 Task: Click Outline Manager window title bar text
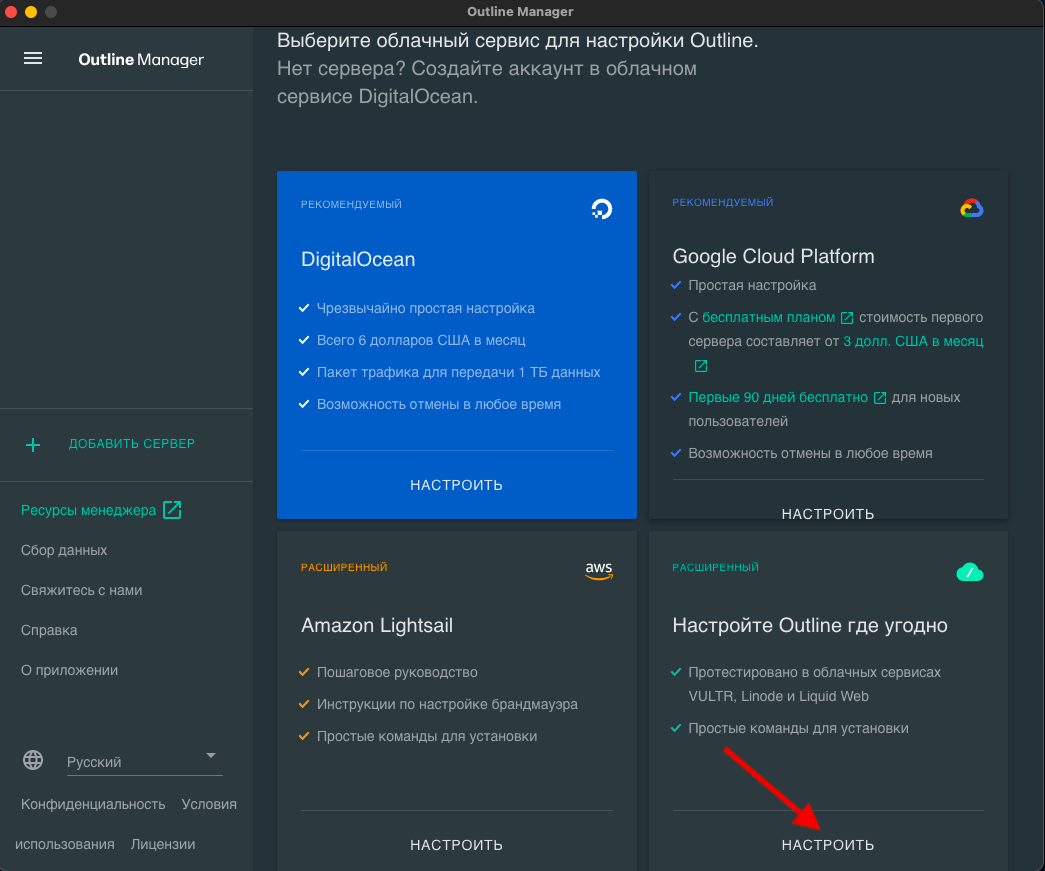point(520,12)
